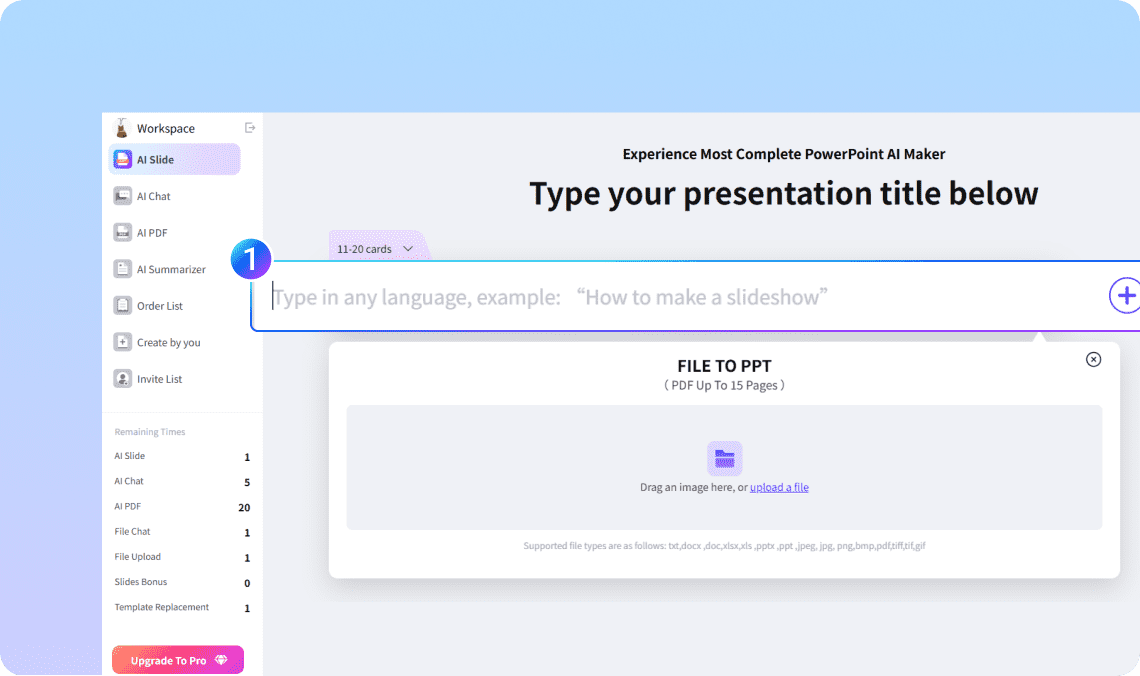Click the Workspace avatar icon
Image resolution: width=1140 pixels, height=676 pixels.
(122, 128)
